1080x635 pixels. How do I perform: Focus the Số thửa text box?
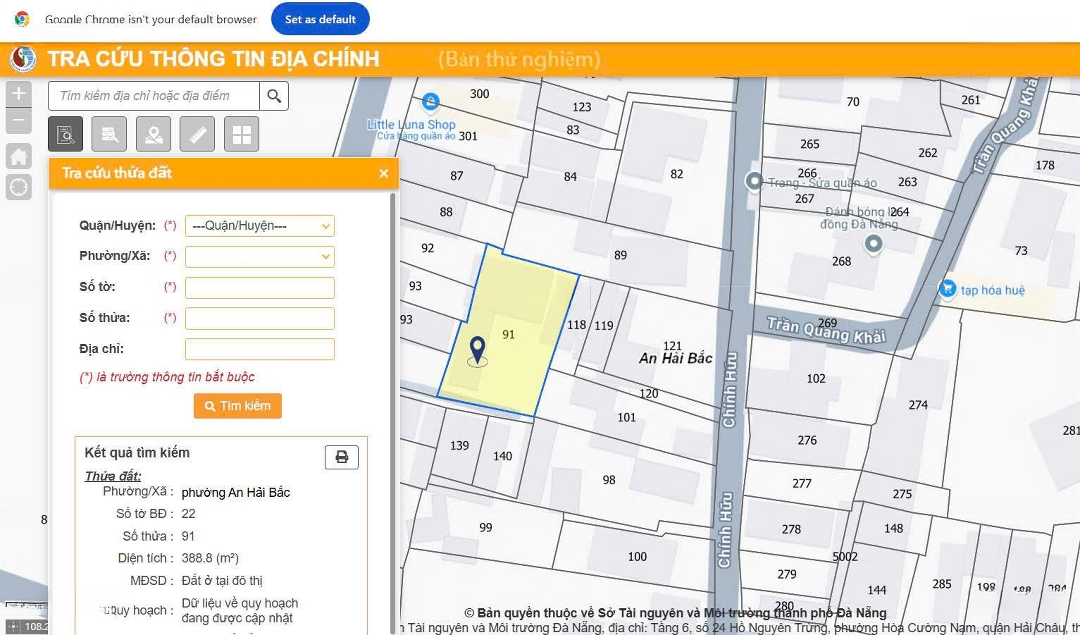click(x=259, y=319)
